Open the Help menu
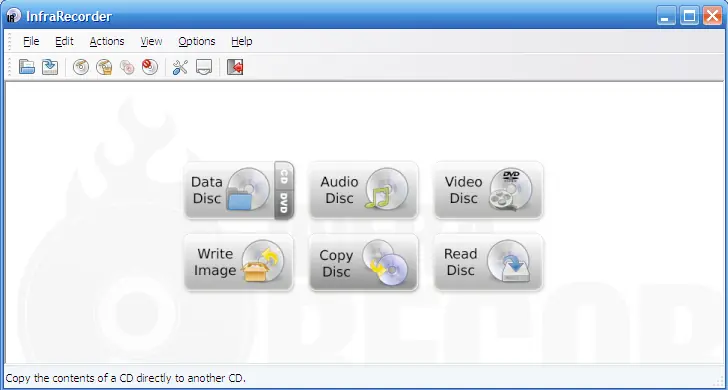 pos(241,41)
